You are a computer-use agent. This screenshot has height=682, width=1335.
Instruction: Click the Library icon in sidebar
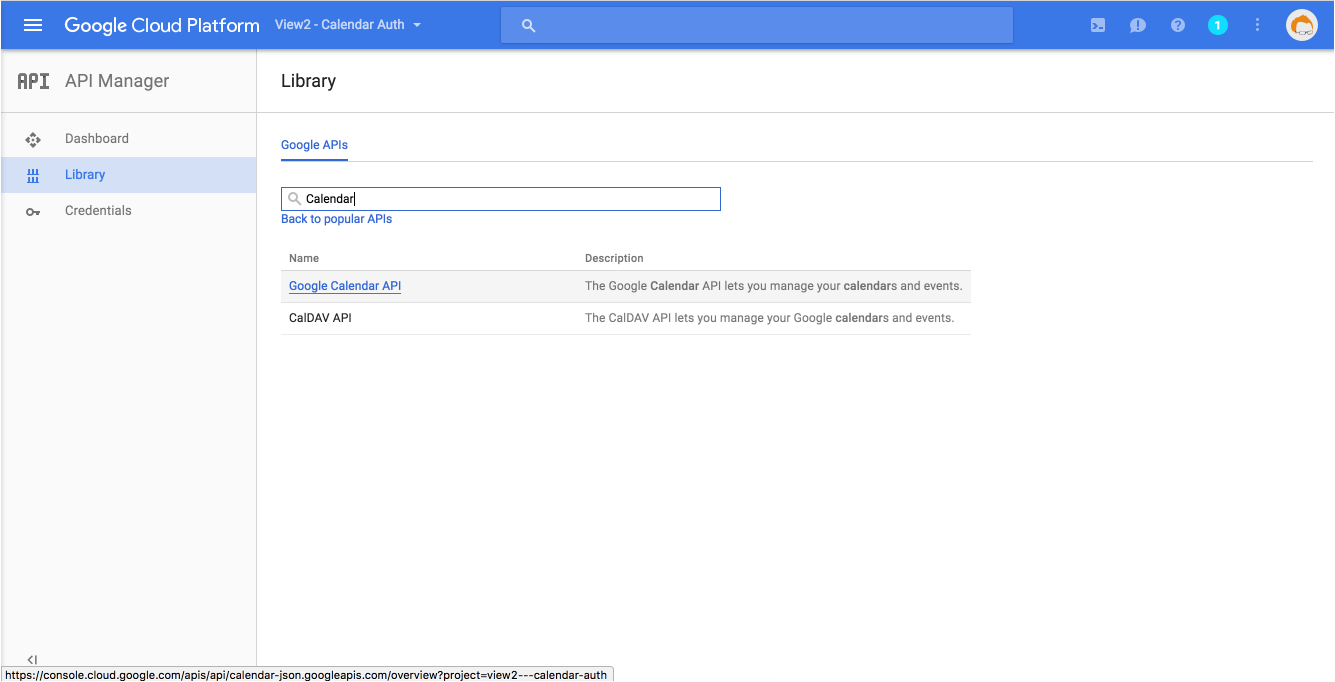33,175
